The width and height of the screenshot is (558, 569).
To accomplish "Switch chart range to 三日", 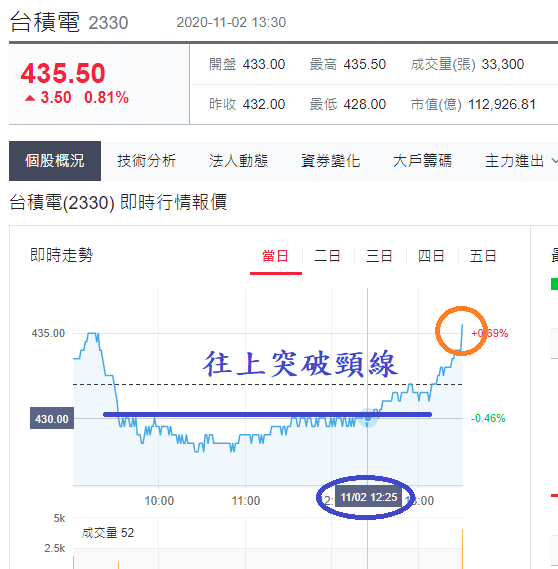I will pyautogui.click(x=379, y=256).
